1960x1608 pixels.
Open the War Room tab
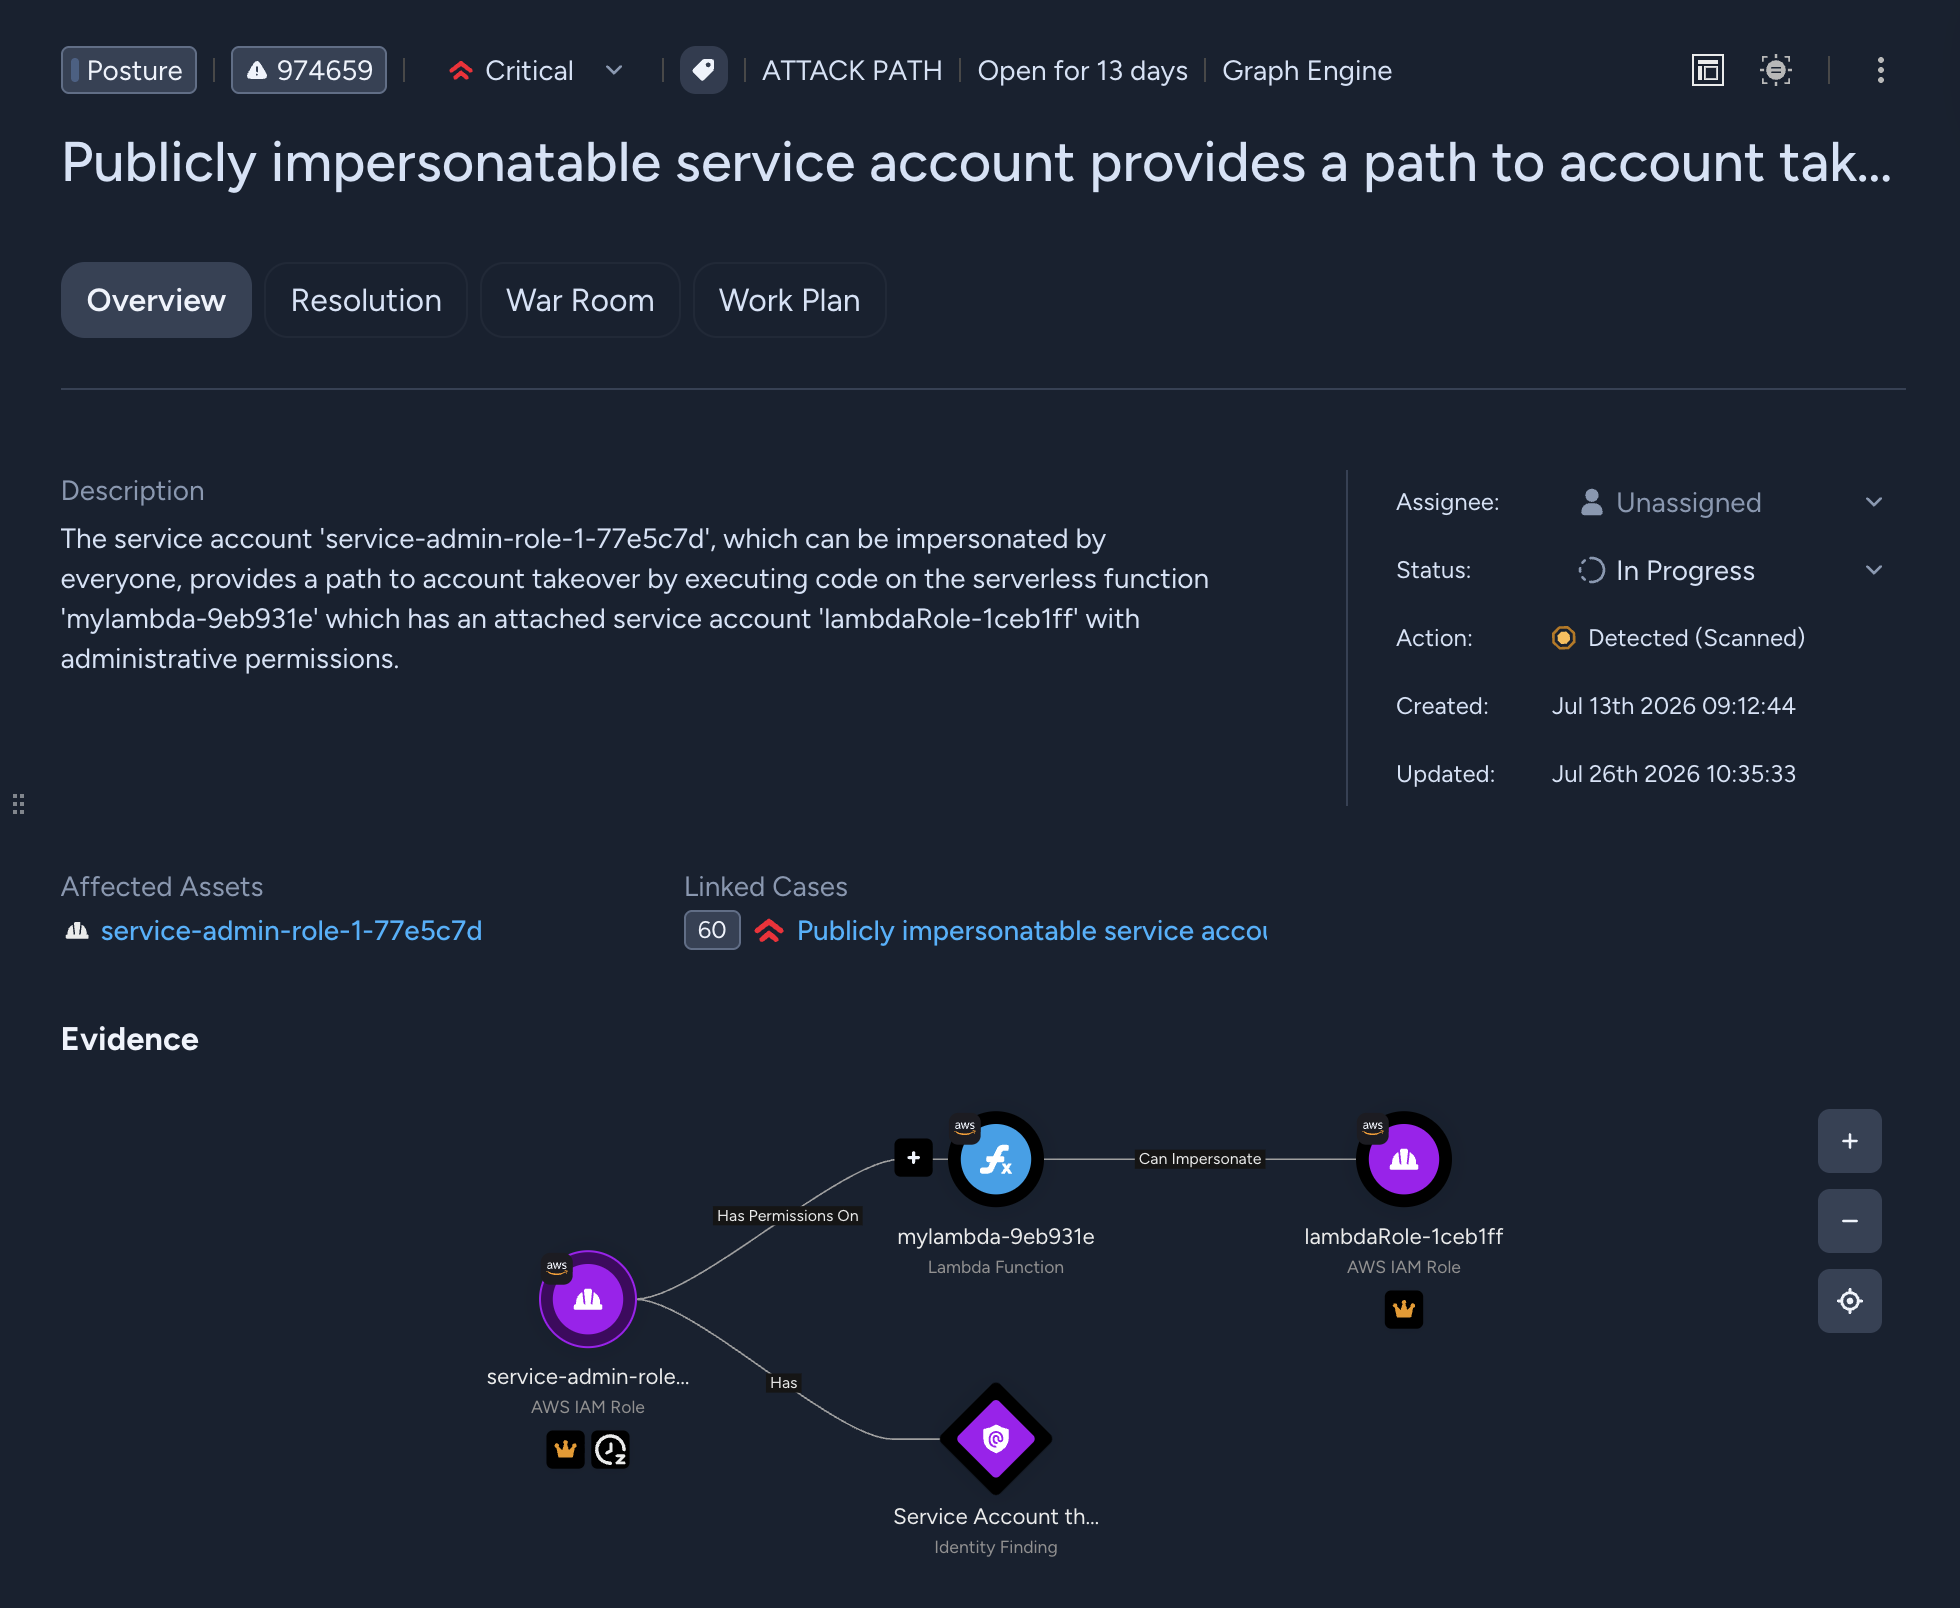[x=580, y=300]
